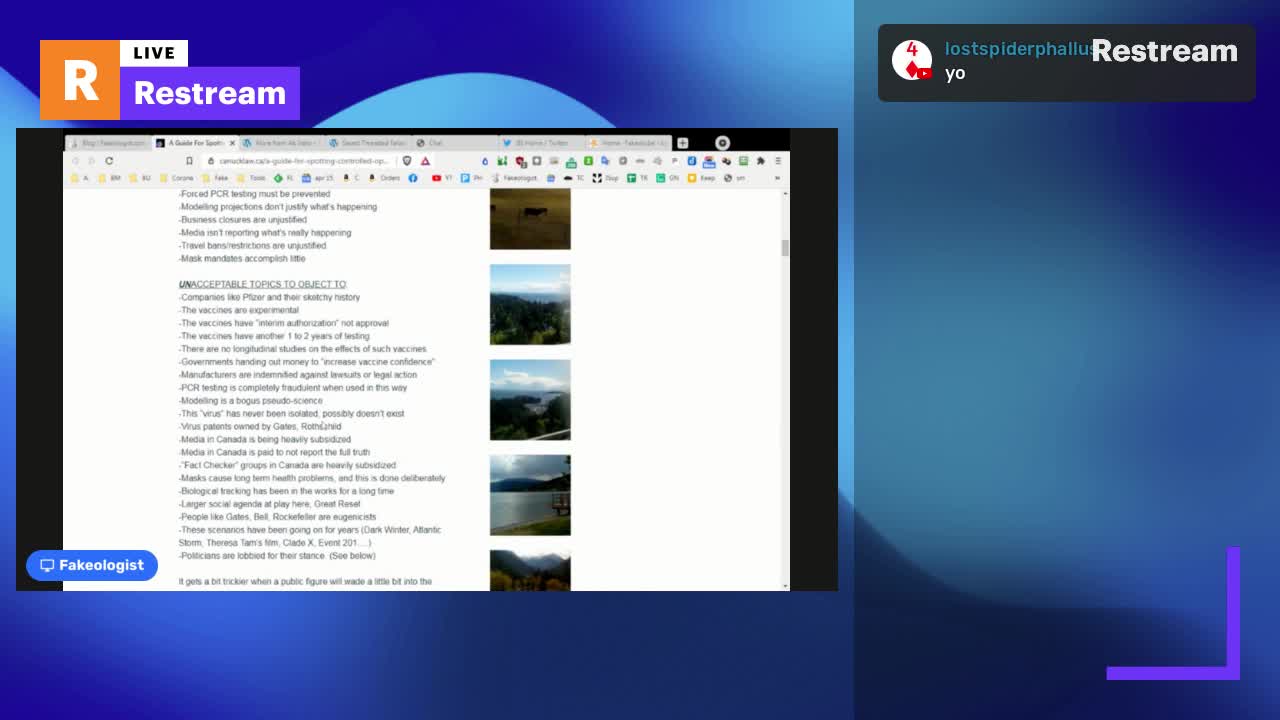Click the browser back arrow
1280x720 pixels.
click(x=75, y=161)
